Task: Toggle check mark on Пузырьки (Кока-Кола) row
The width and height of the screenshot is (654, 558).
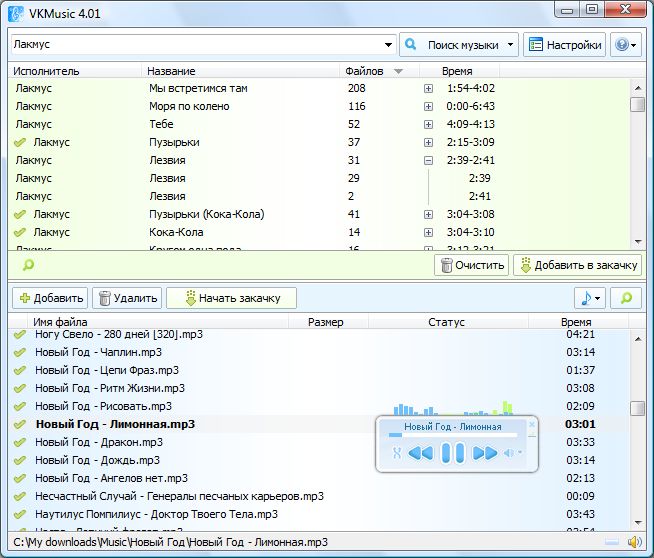Action: click(20, 214)
